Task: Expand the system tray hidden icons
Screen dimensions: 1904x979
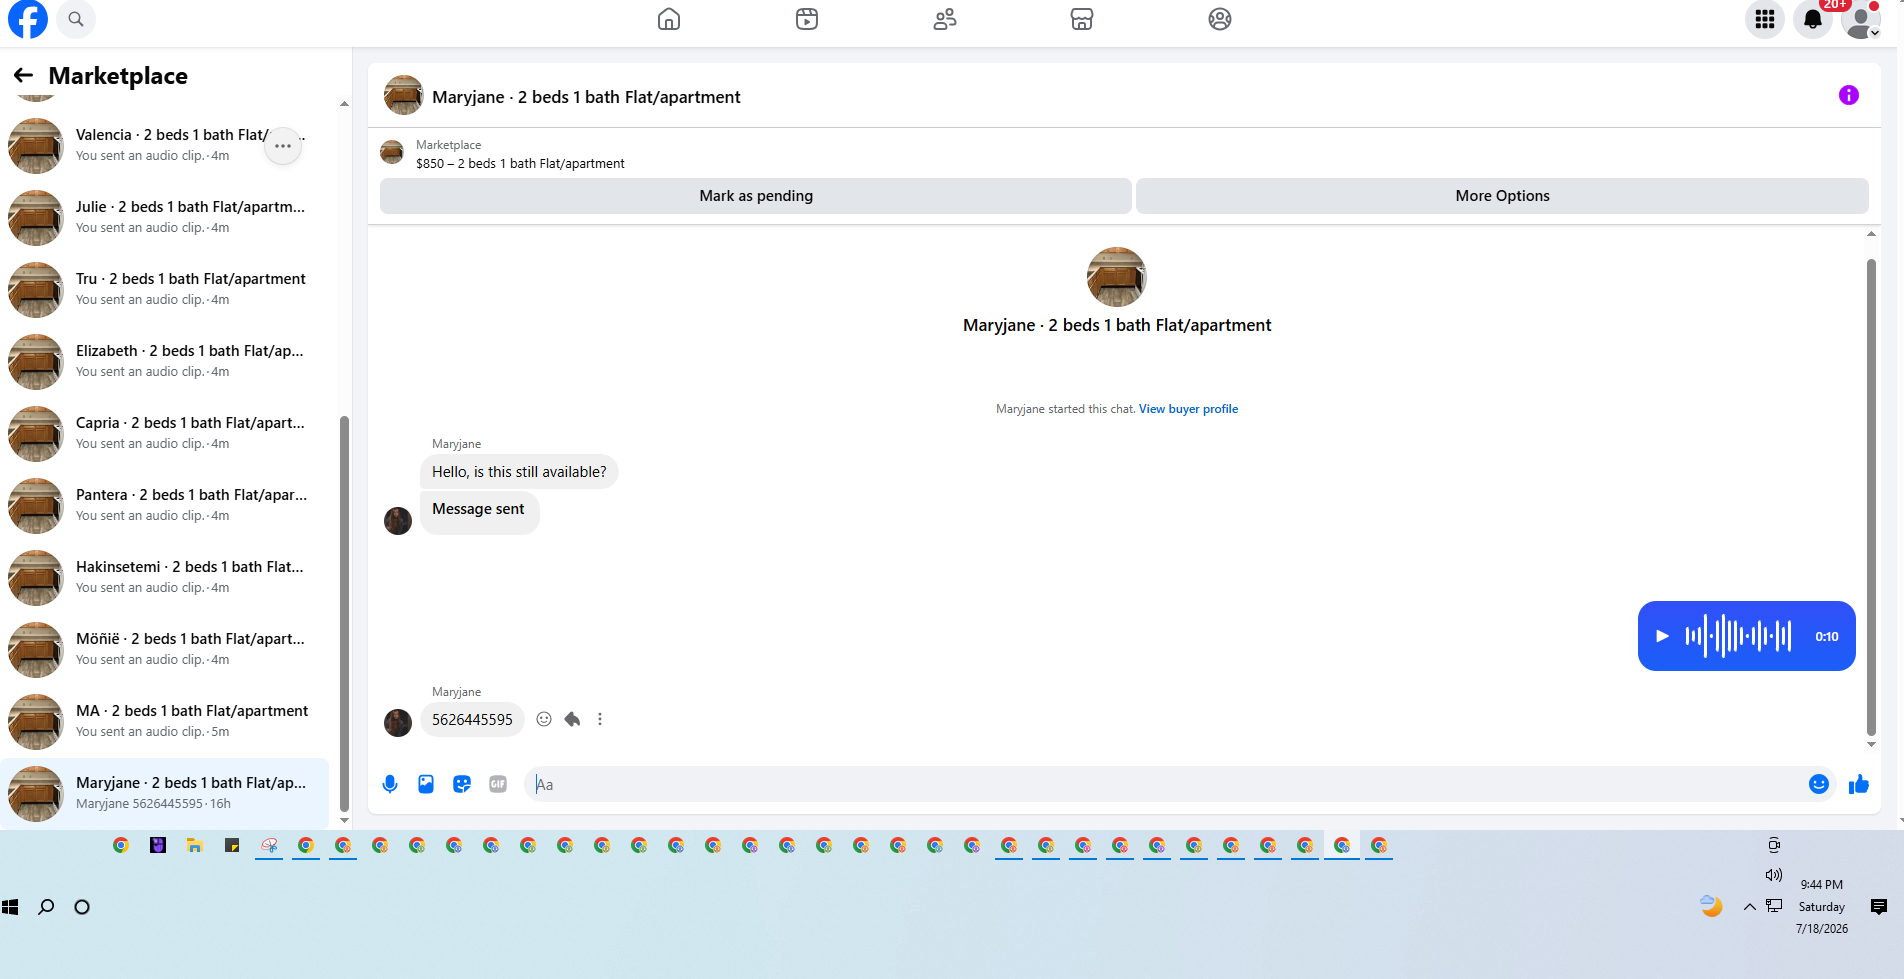Action: click(x=1750, y=907)
